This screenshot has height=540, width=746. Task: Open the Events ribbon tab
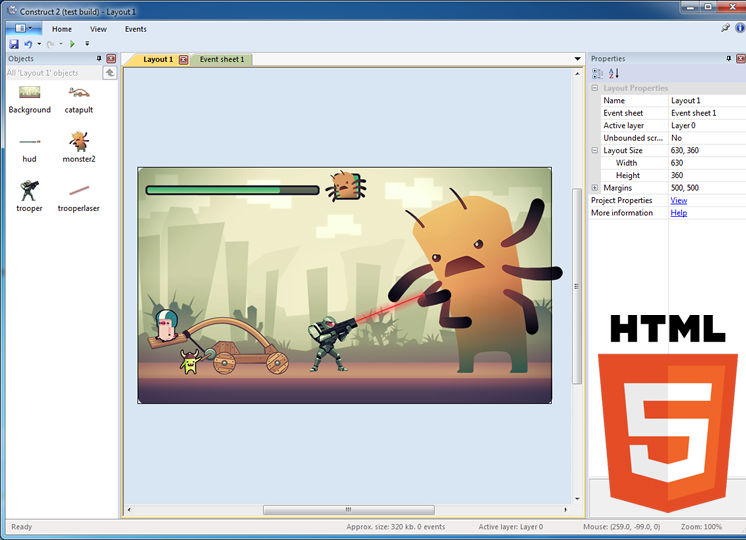pos(136,29)
